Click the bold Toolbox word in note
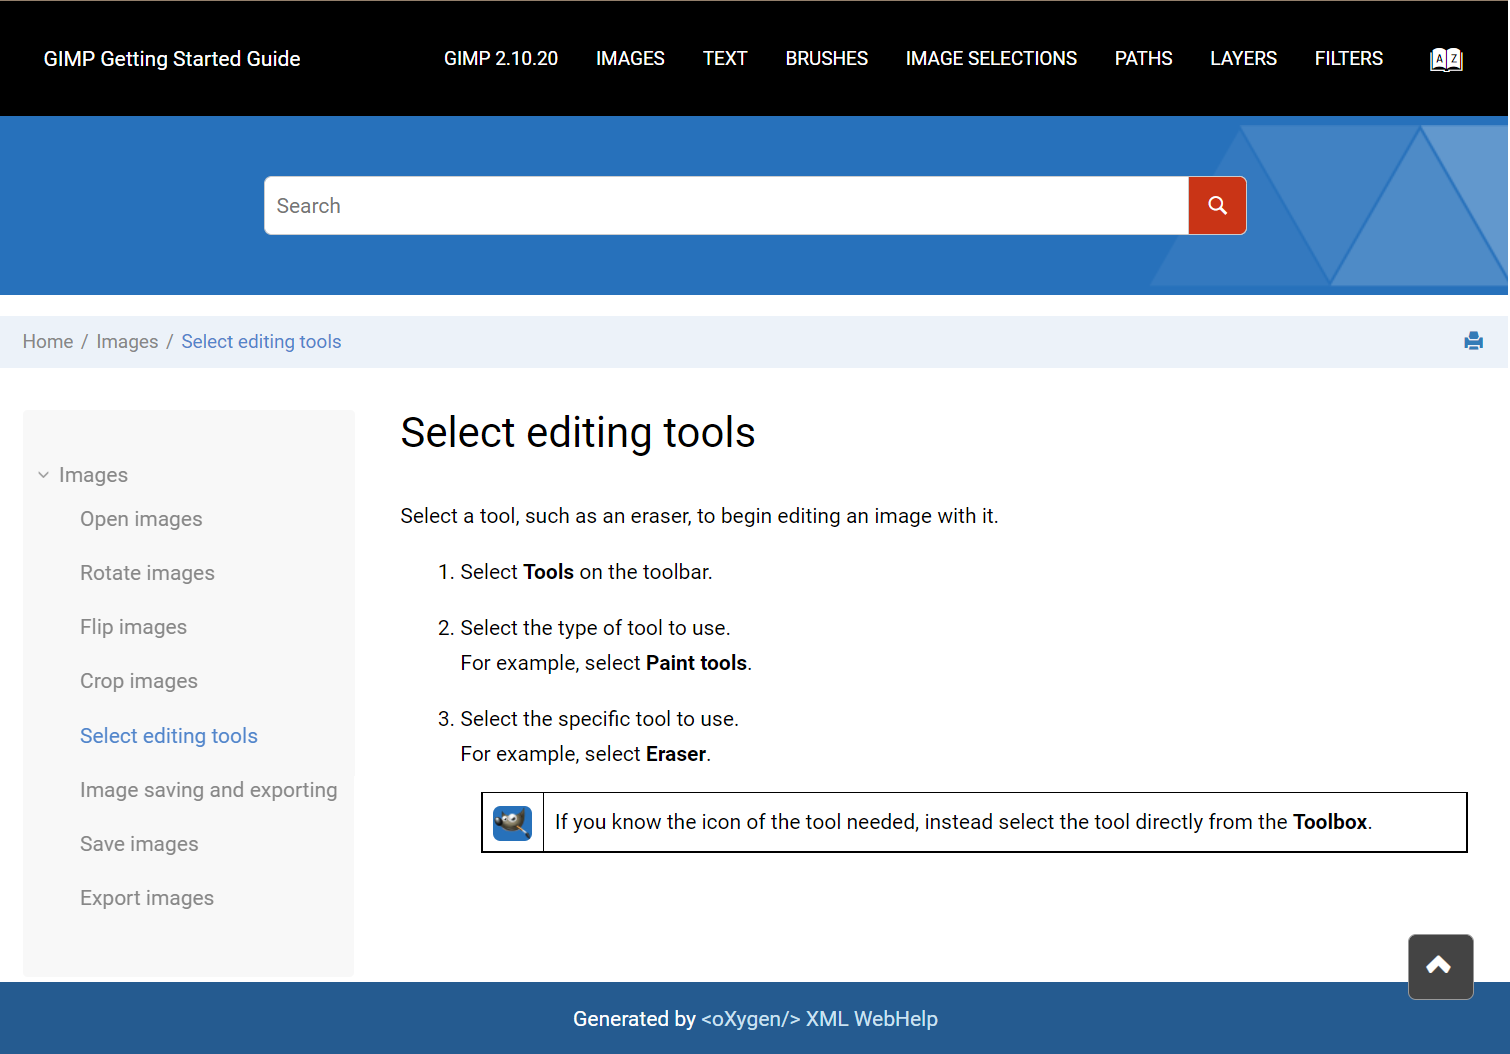The height and width of the screenshot is (1054, 1510). click(1330, 822)
